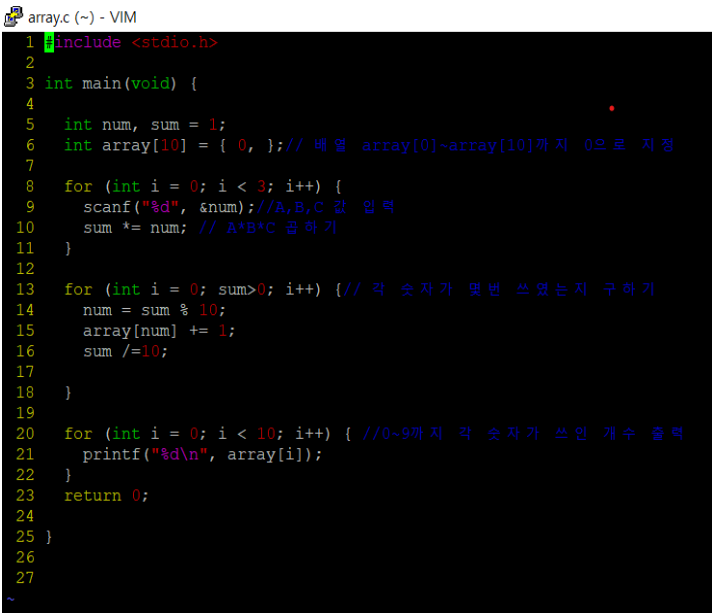Image resolution: width=714 pixels, height=615 pixels.
Task: Click the 'sum>0' for loop header on line 13
Action: click(203, 290)
